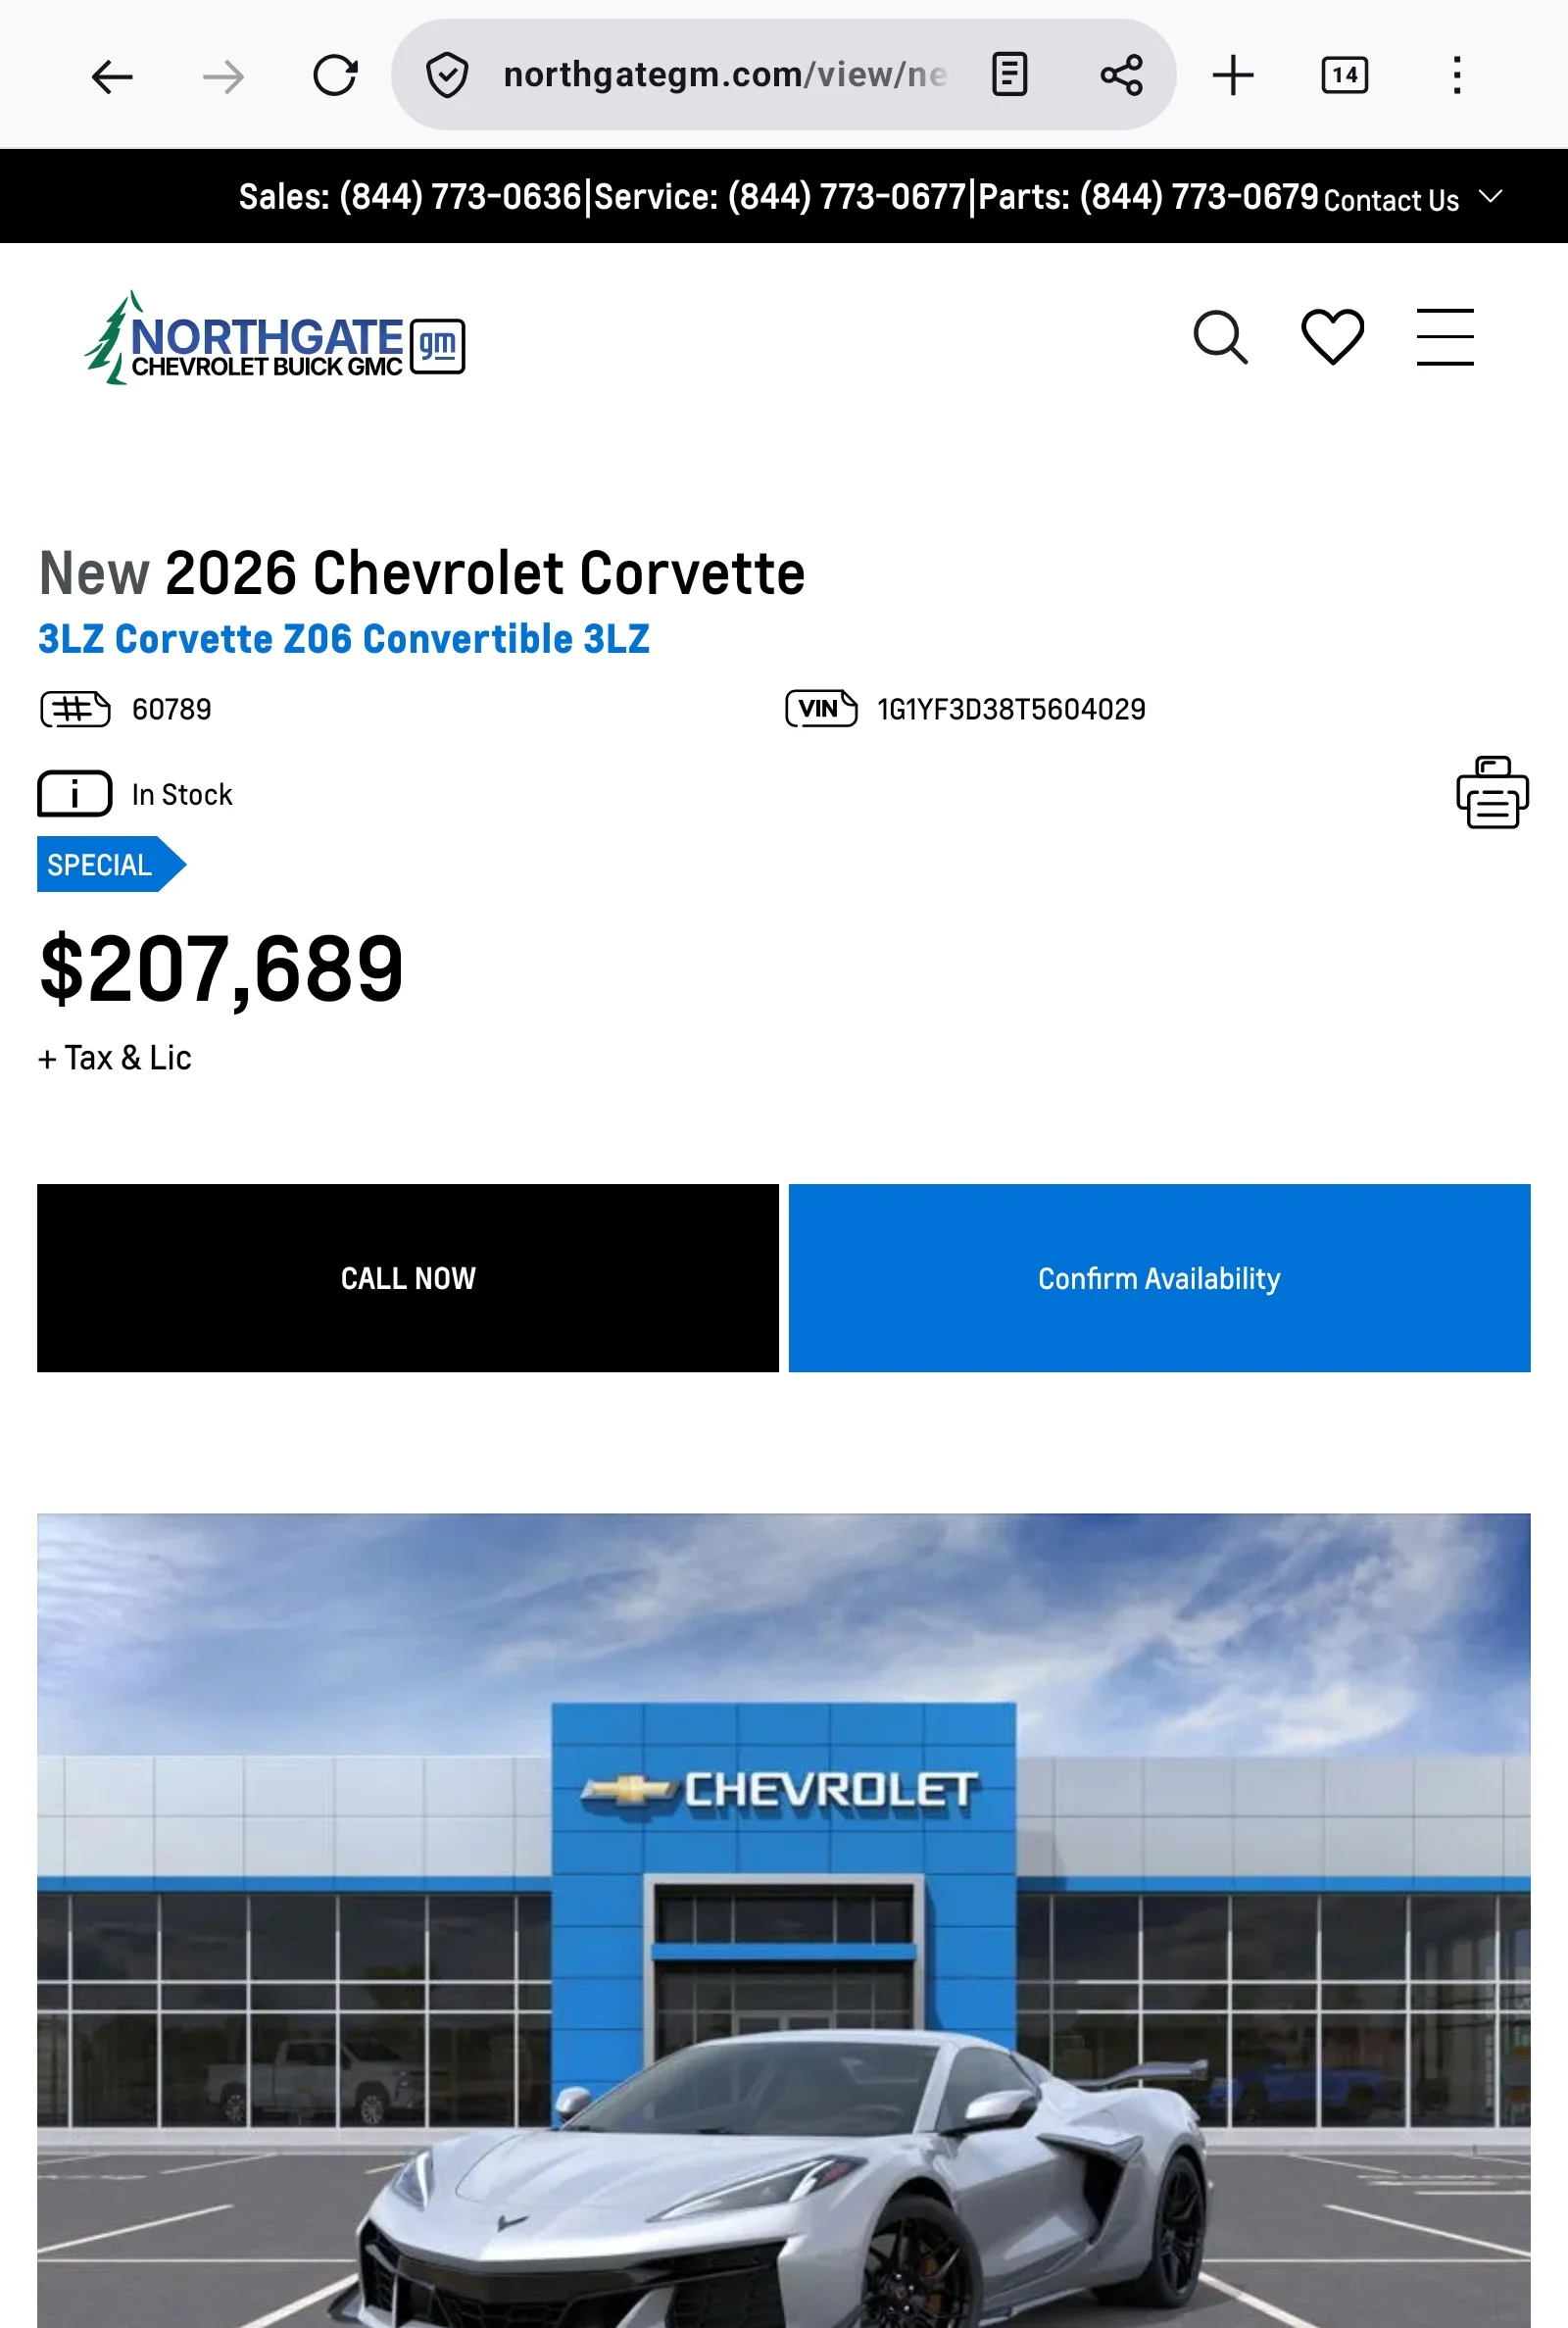Image resolution: width=1568 pixels, height=2328 pixels.
Task: Click the Northgate Chevrolet Buick GMC logo
Action: [x=275, y=341]
